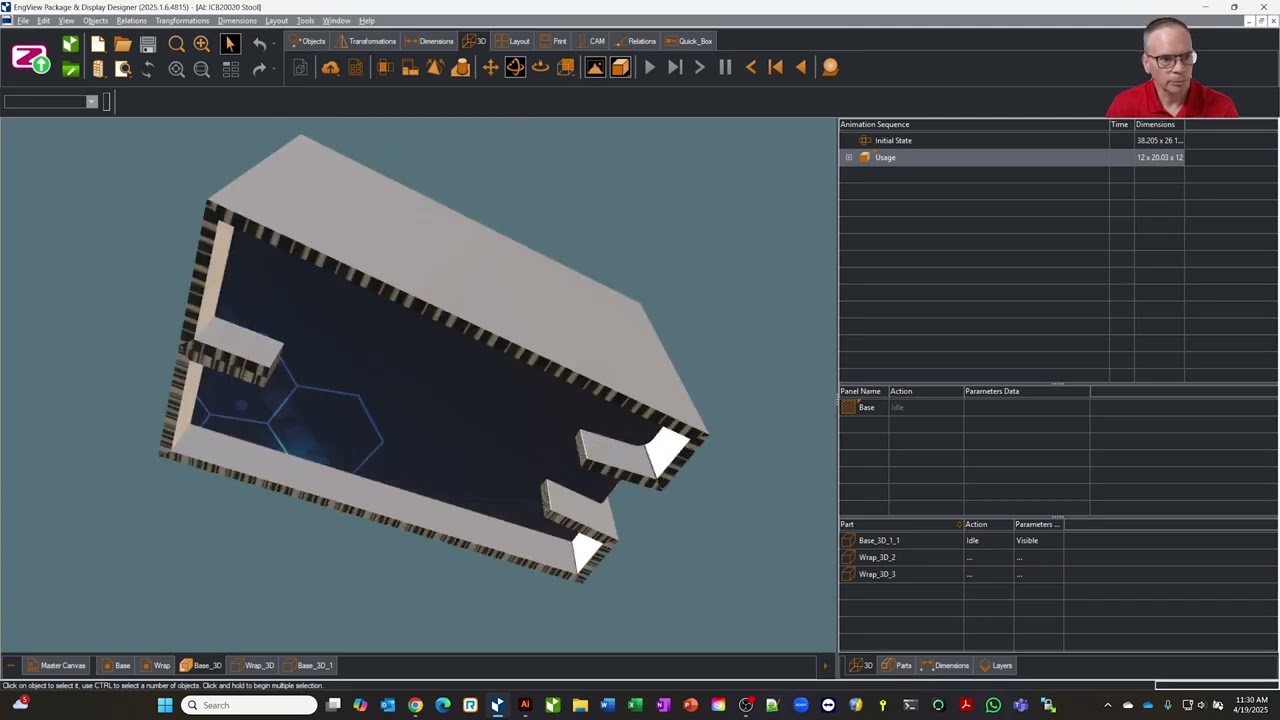
Task: Click the cylinder shape 3D icon
Action: [461, 67]
